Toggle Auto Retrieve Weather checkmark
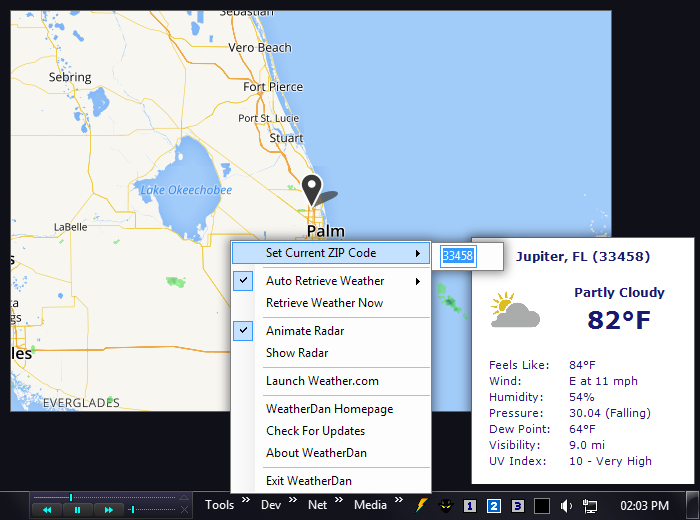 point(243,281)
